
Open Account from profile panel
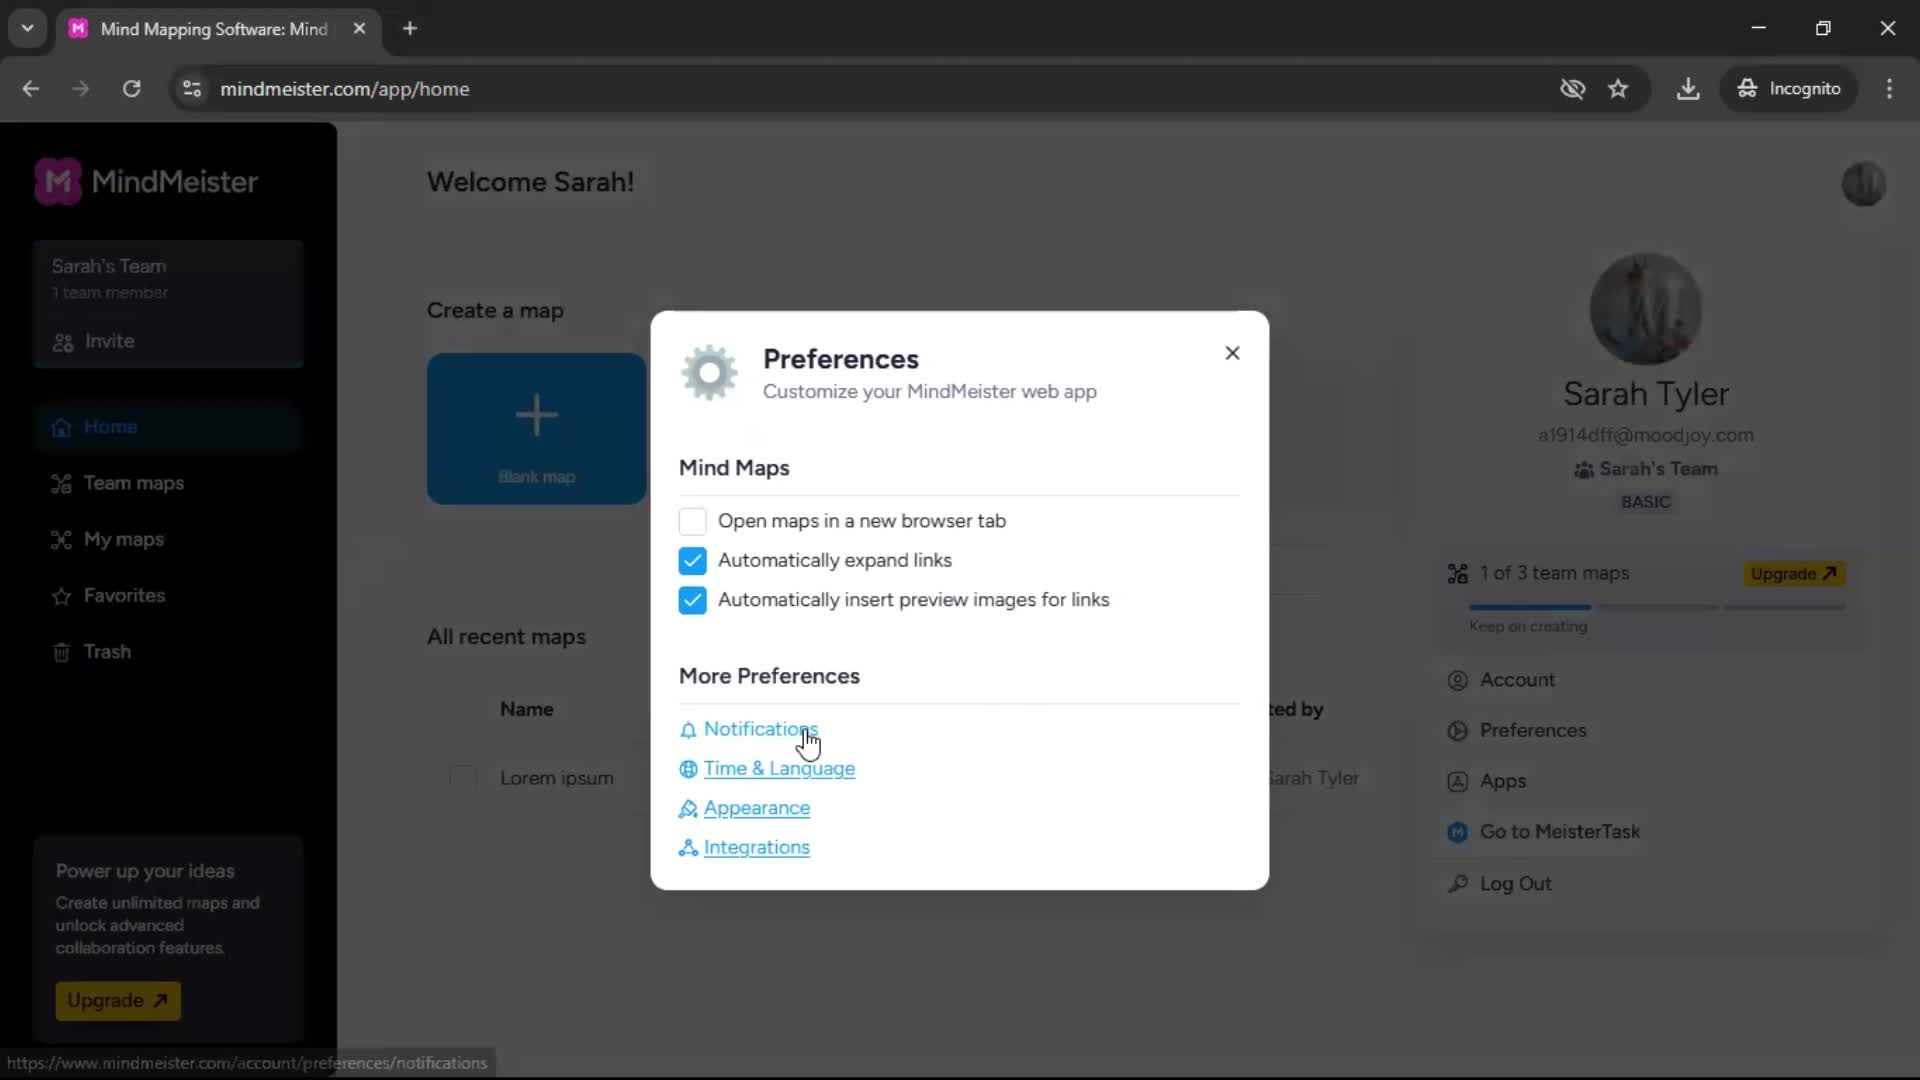tap(1517, 680)
